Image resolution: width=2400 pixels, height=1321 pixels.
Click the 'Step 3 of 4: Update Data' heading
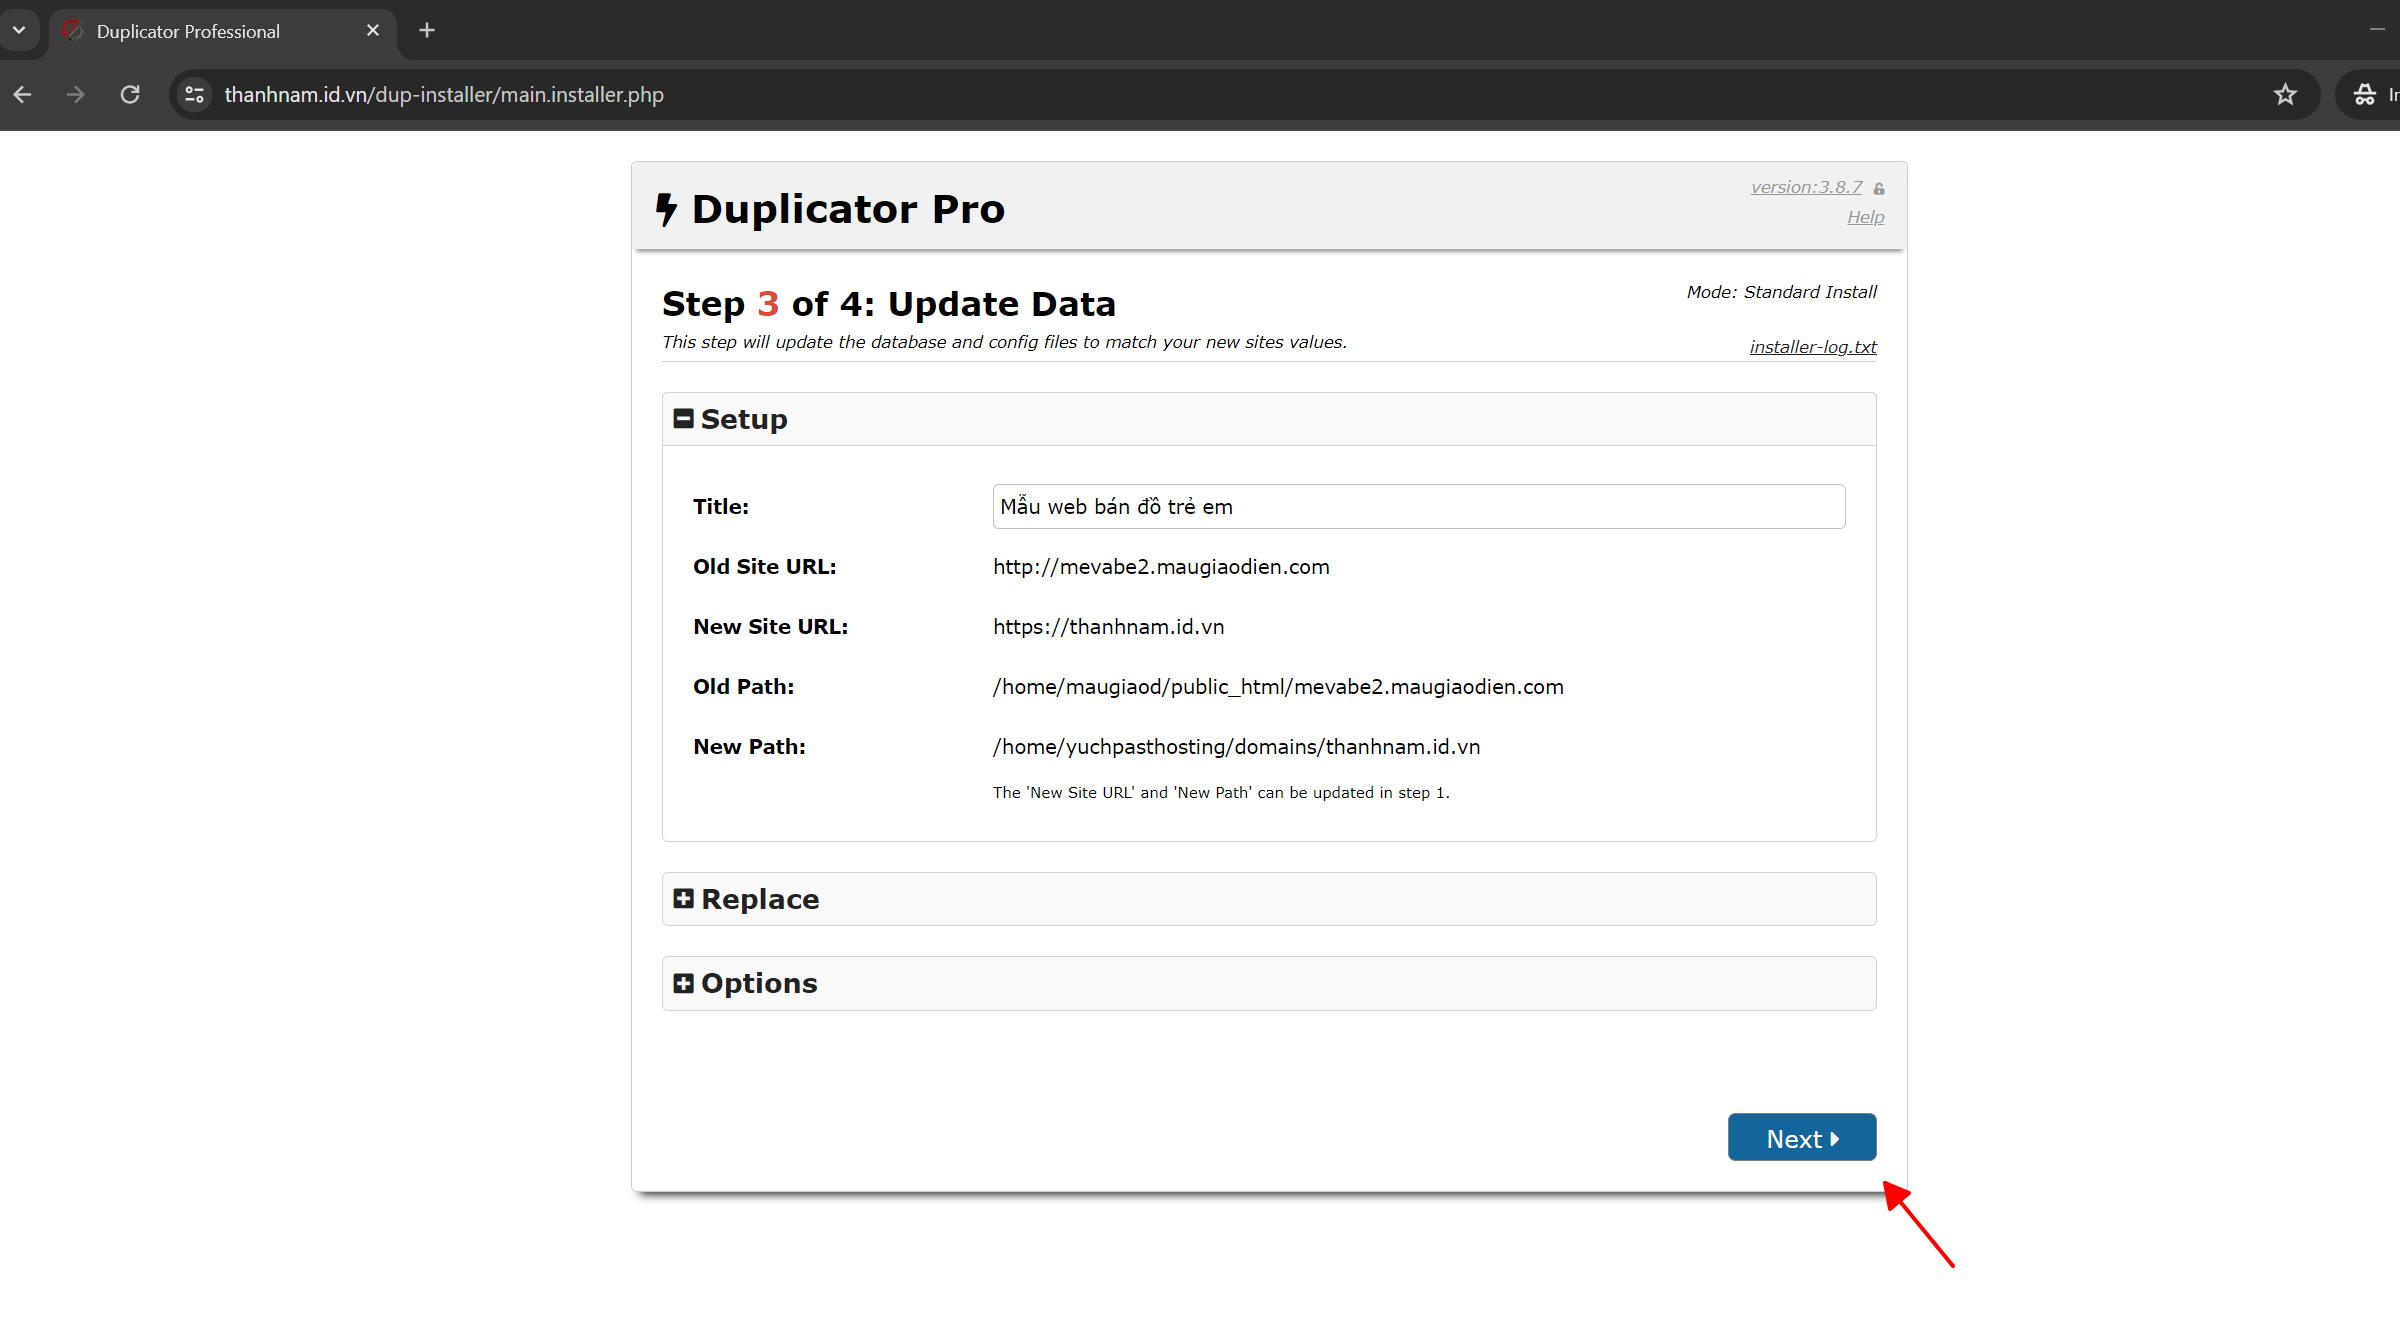[x=889, y=304]
